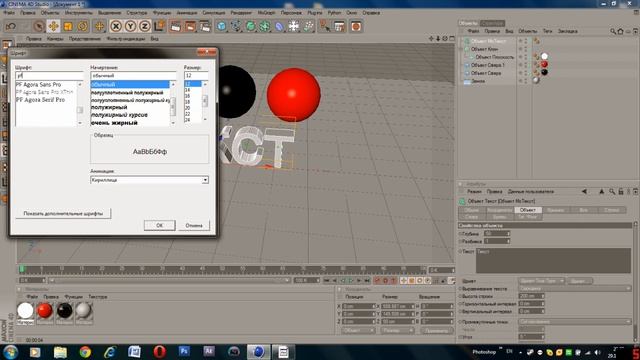Click the back arrow in Attributes manager

[584, 191]
